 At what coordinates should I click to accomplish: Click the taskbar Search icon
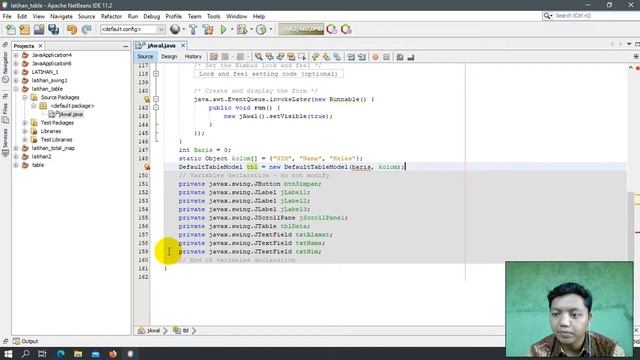tap(25, 354)
